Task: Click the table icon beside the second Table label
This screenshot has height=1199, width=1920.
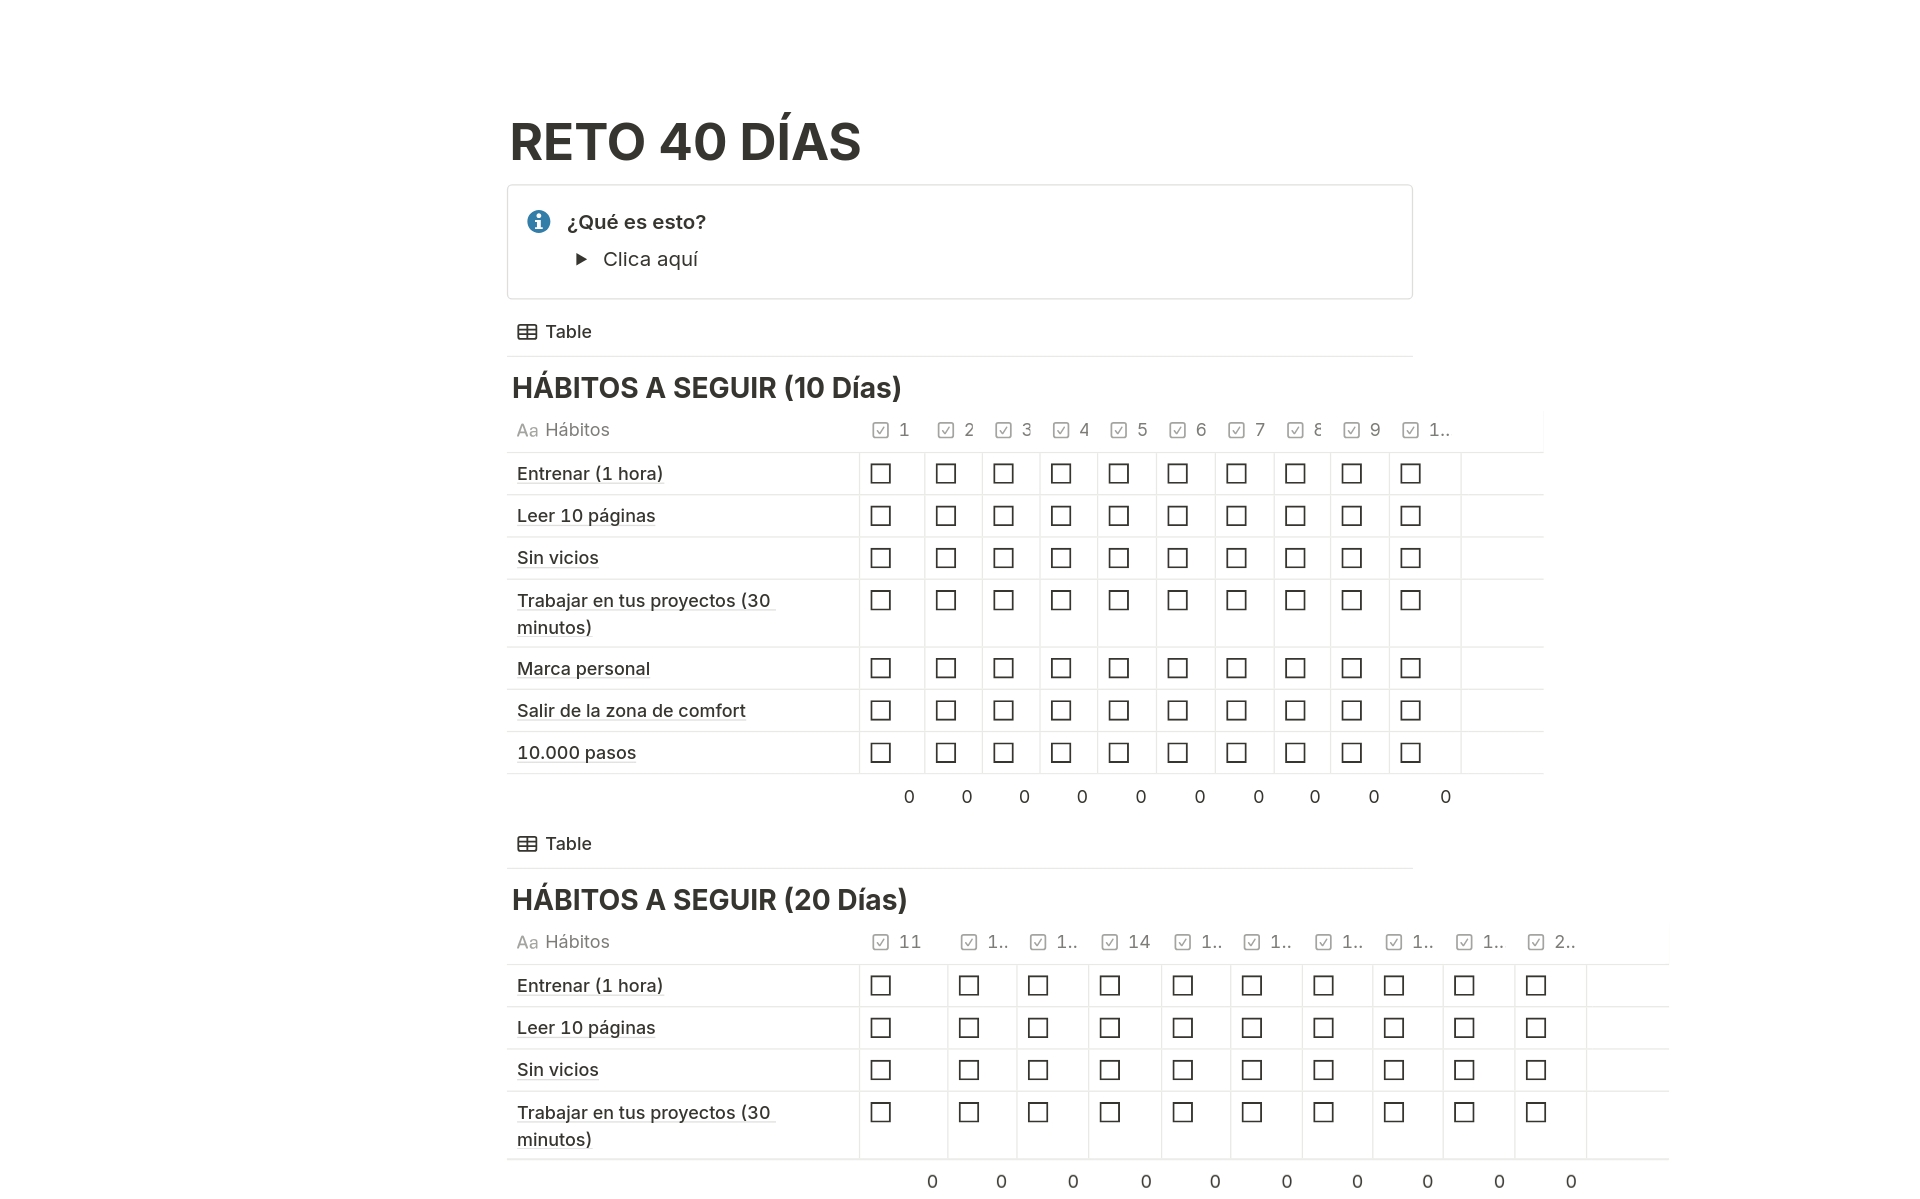Action: [x=527, y=843]
